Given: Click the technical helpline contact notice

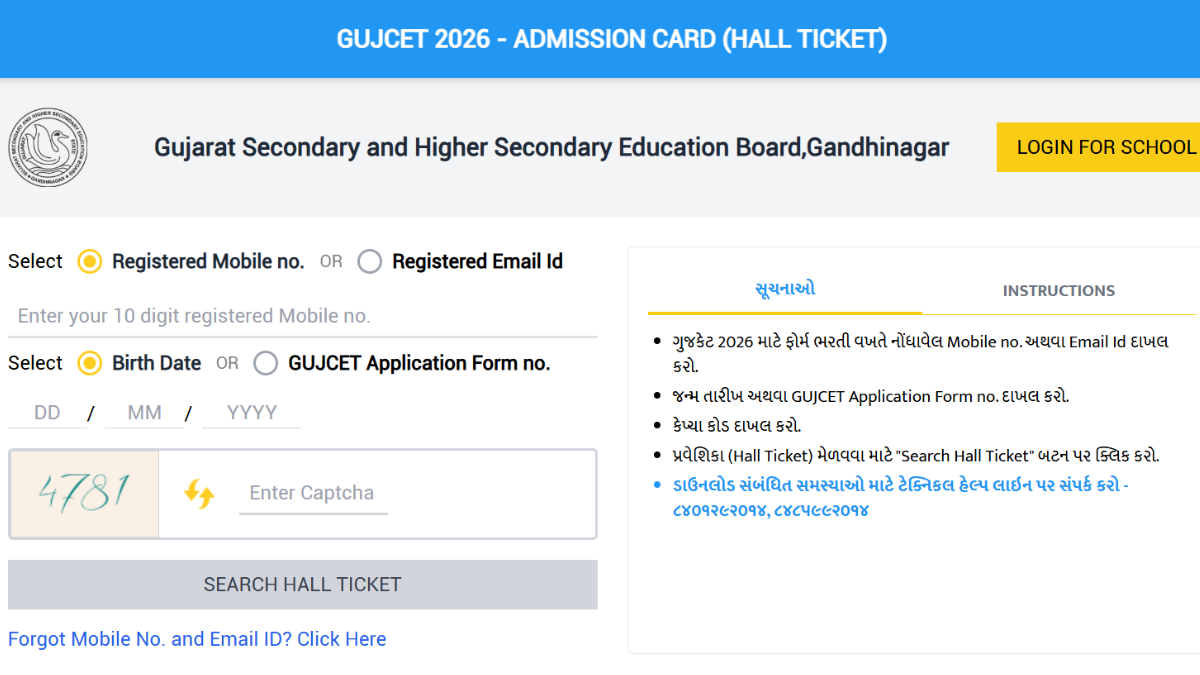Looking at the screenshot, I should click(900, 497).
